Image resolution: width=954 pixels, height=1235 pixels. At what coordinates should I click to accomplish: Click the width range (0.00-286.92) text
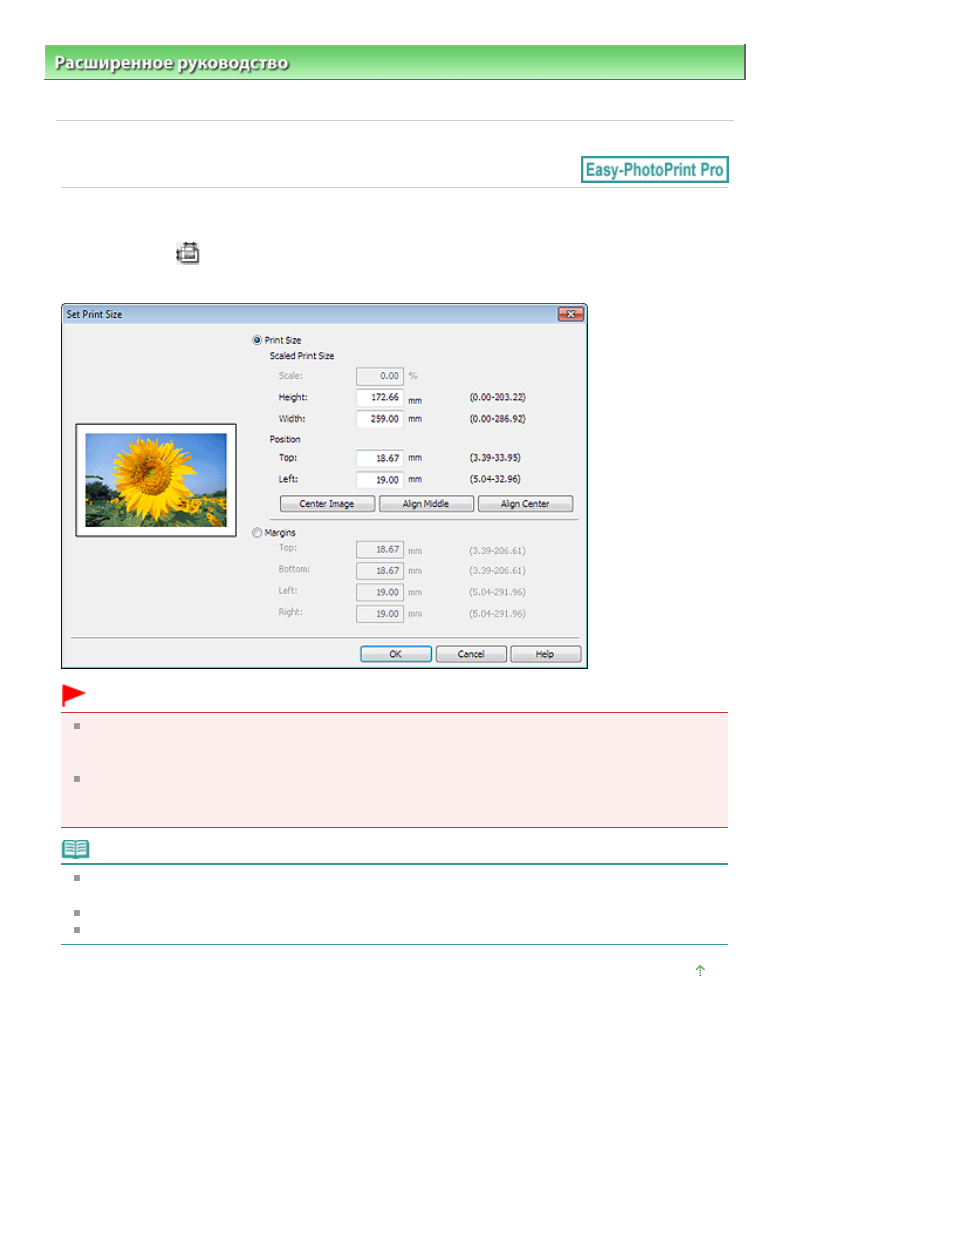click(x=498, y=419)
